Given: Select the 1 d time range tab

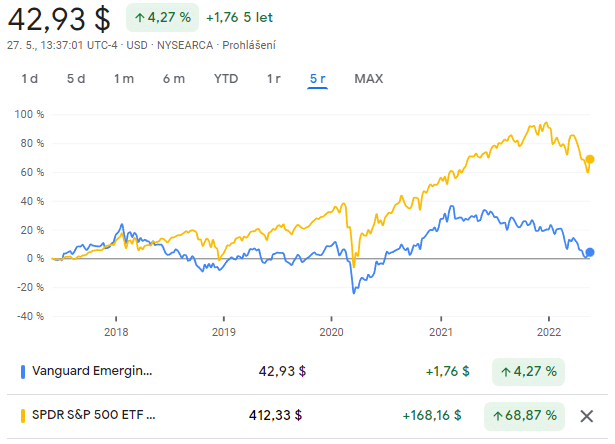Looking at the screenshot, I should tap(29, 79).
